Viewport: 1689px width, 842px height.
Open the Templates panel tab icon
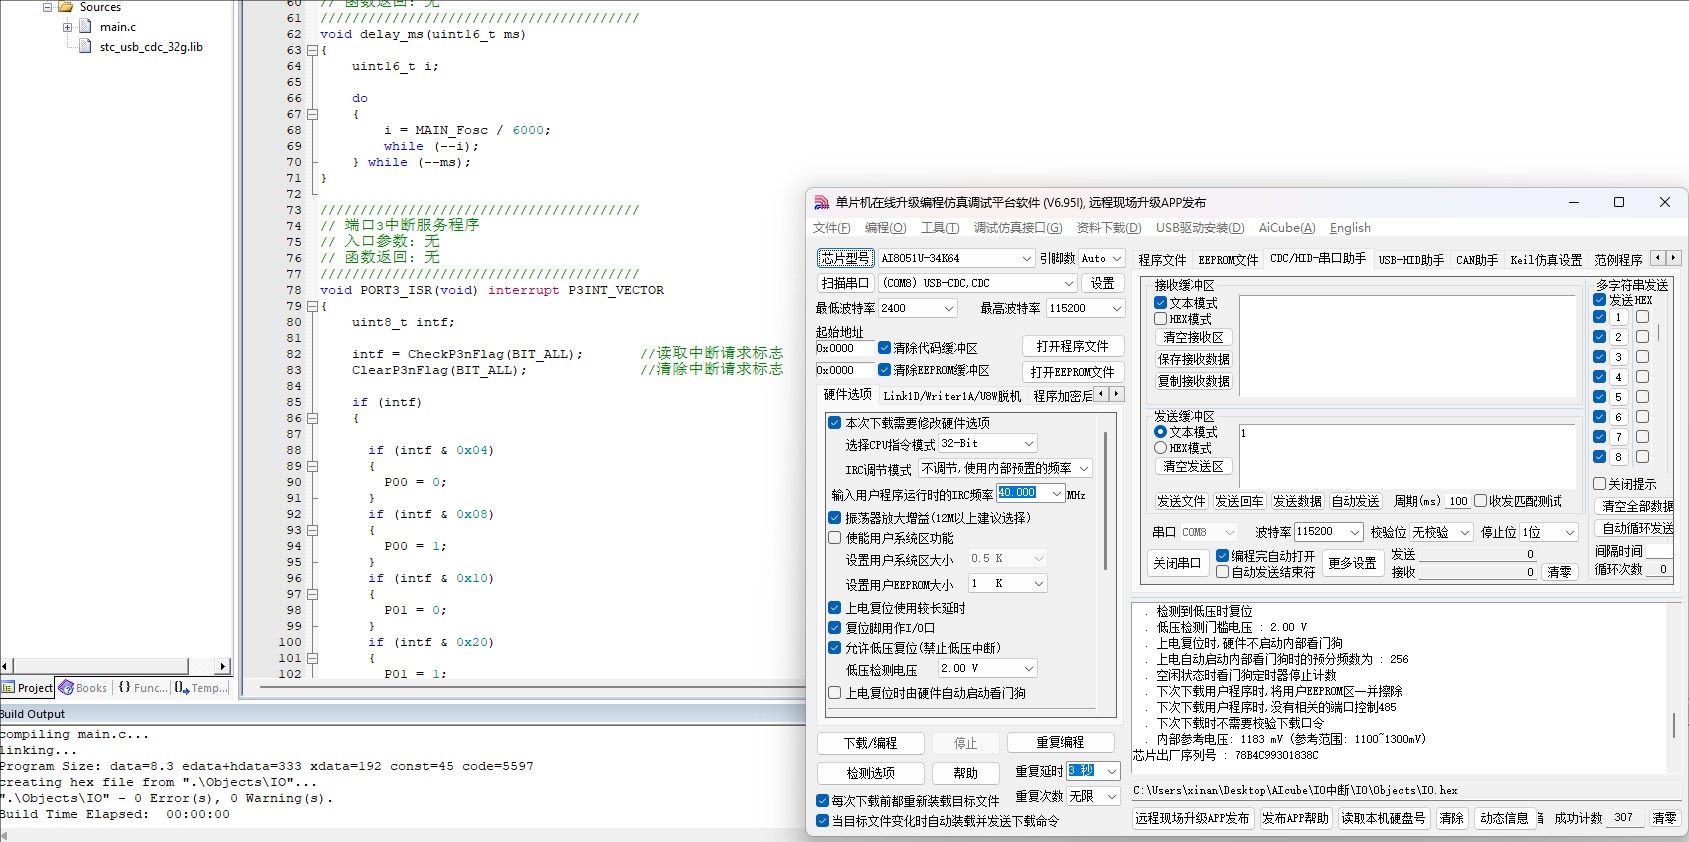[182, 687]
